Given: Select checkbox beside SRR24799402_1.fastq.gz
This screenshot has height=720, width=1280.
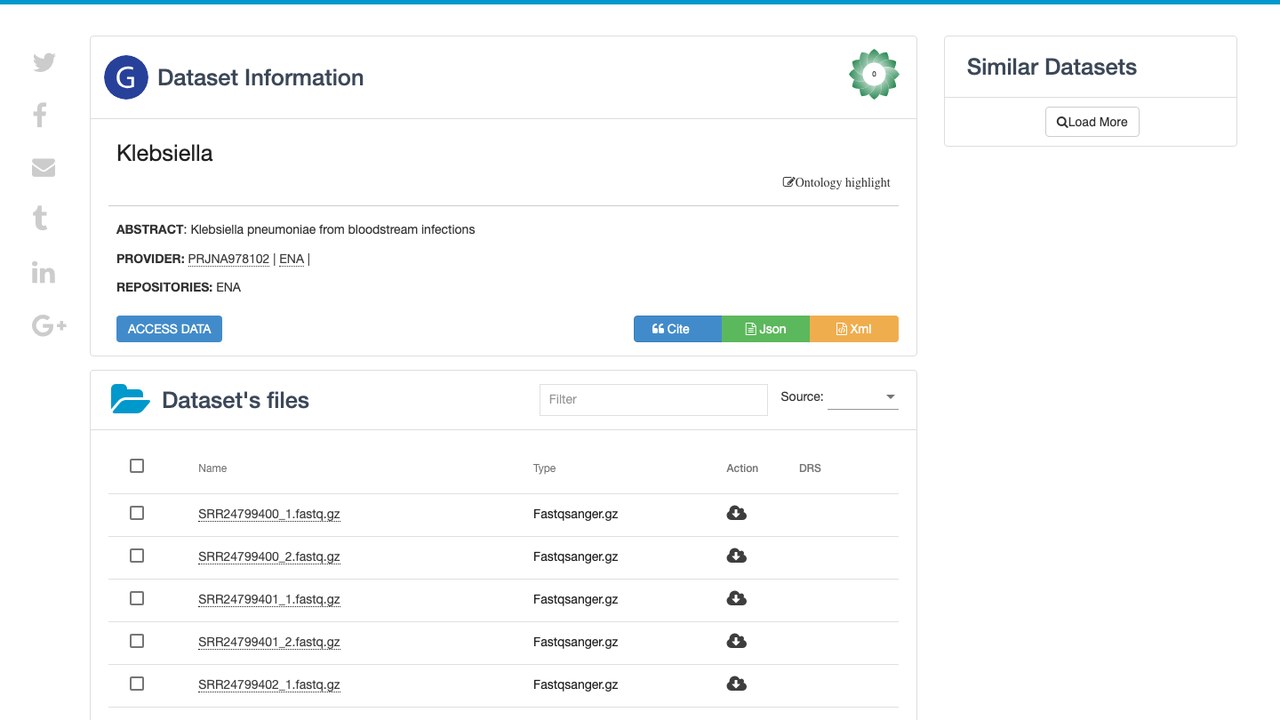Looking at the screenshot, I should [137, 684].
